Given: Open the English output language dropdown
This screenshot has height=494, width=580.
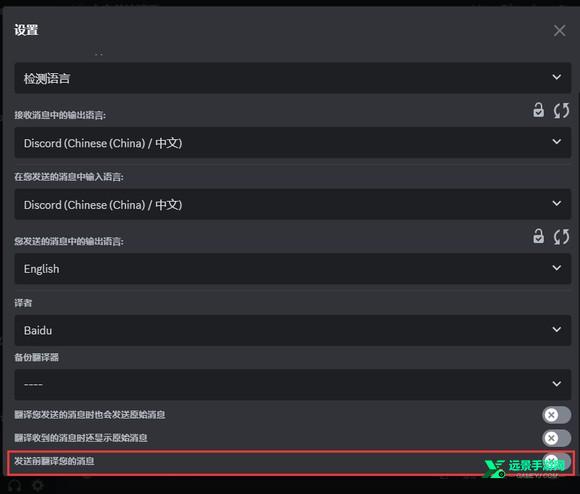Looking at the screenshot, I should [x=293, y=268].
